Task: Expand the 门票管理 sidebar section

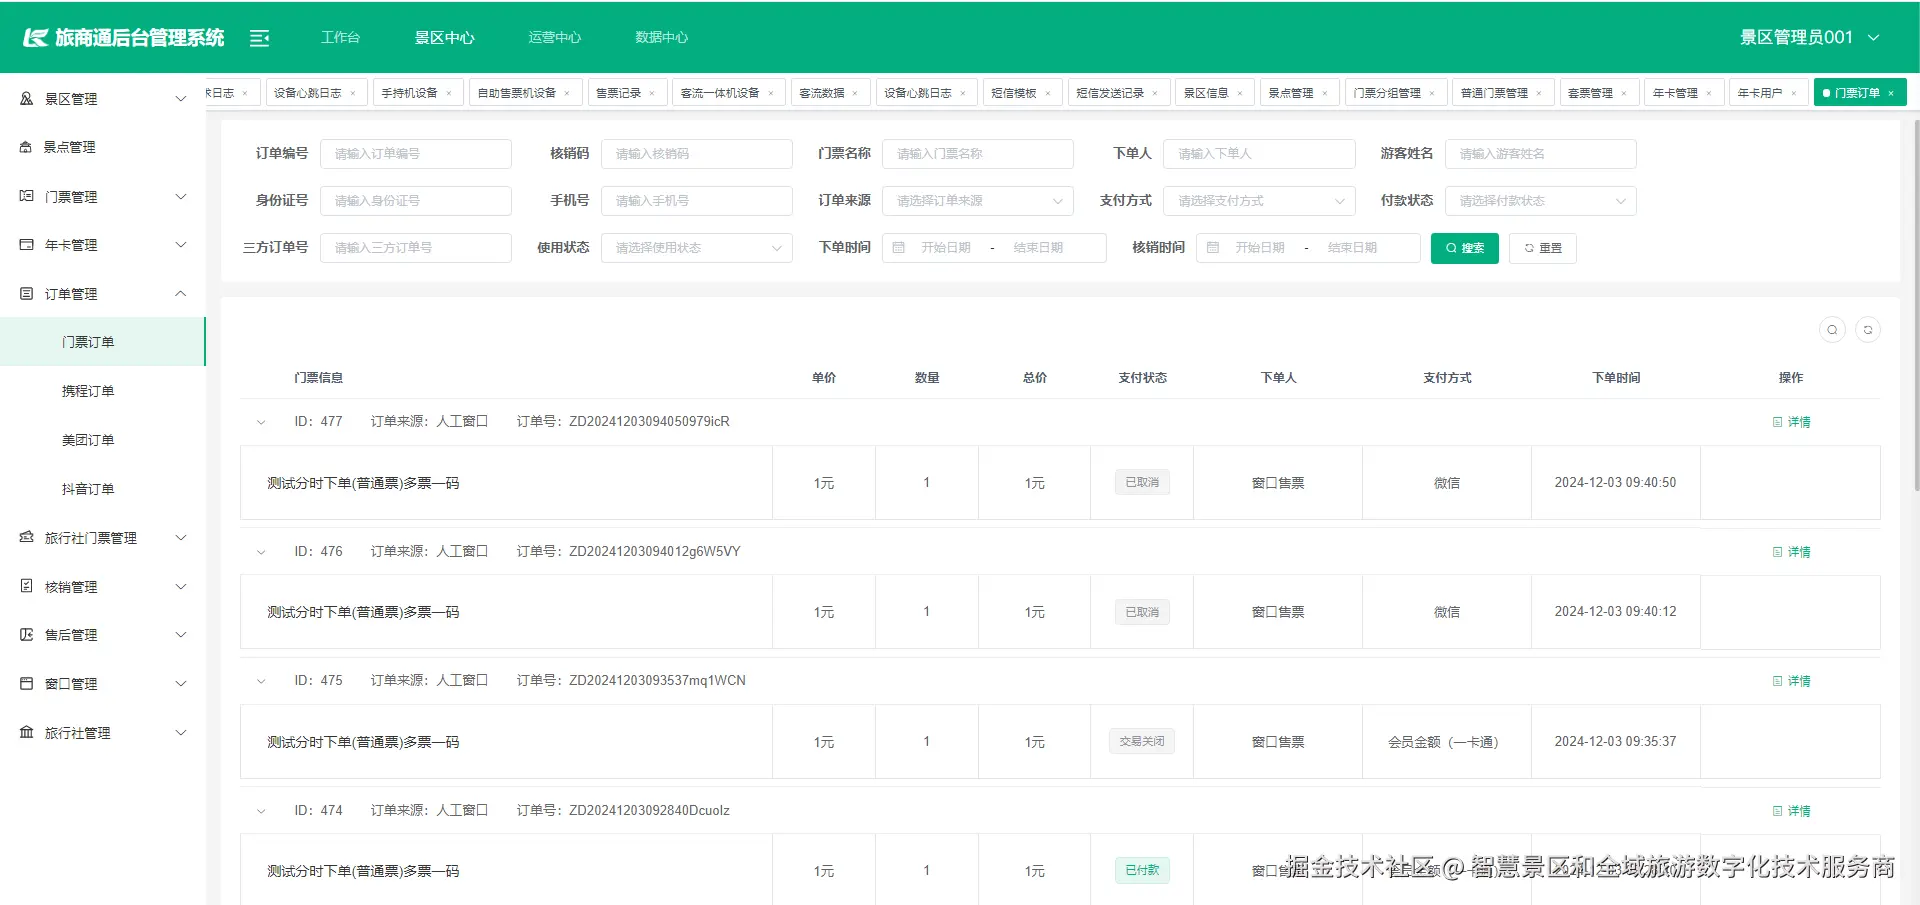Action: (180, 196)
